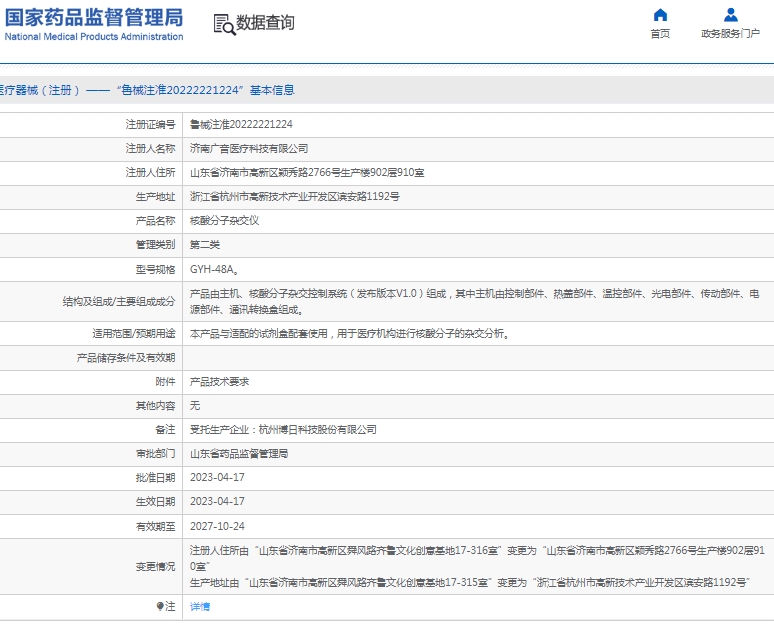Click 山东省药品监督管理局 approval department value
774x624 pixels.
(x=239, y=454)
